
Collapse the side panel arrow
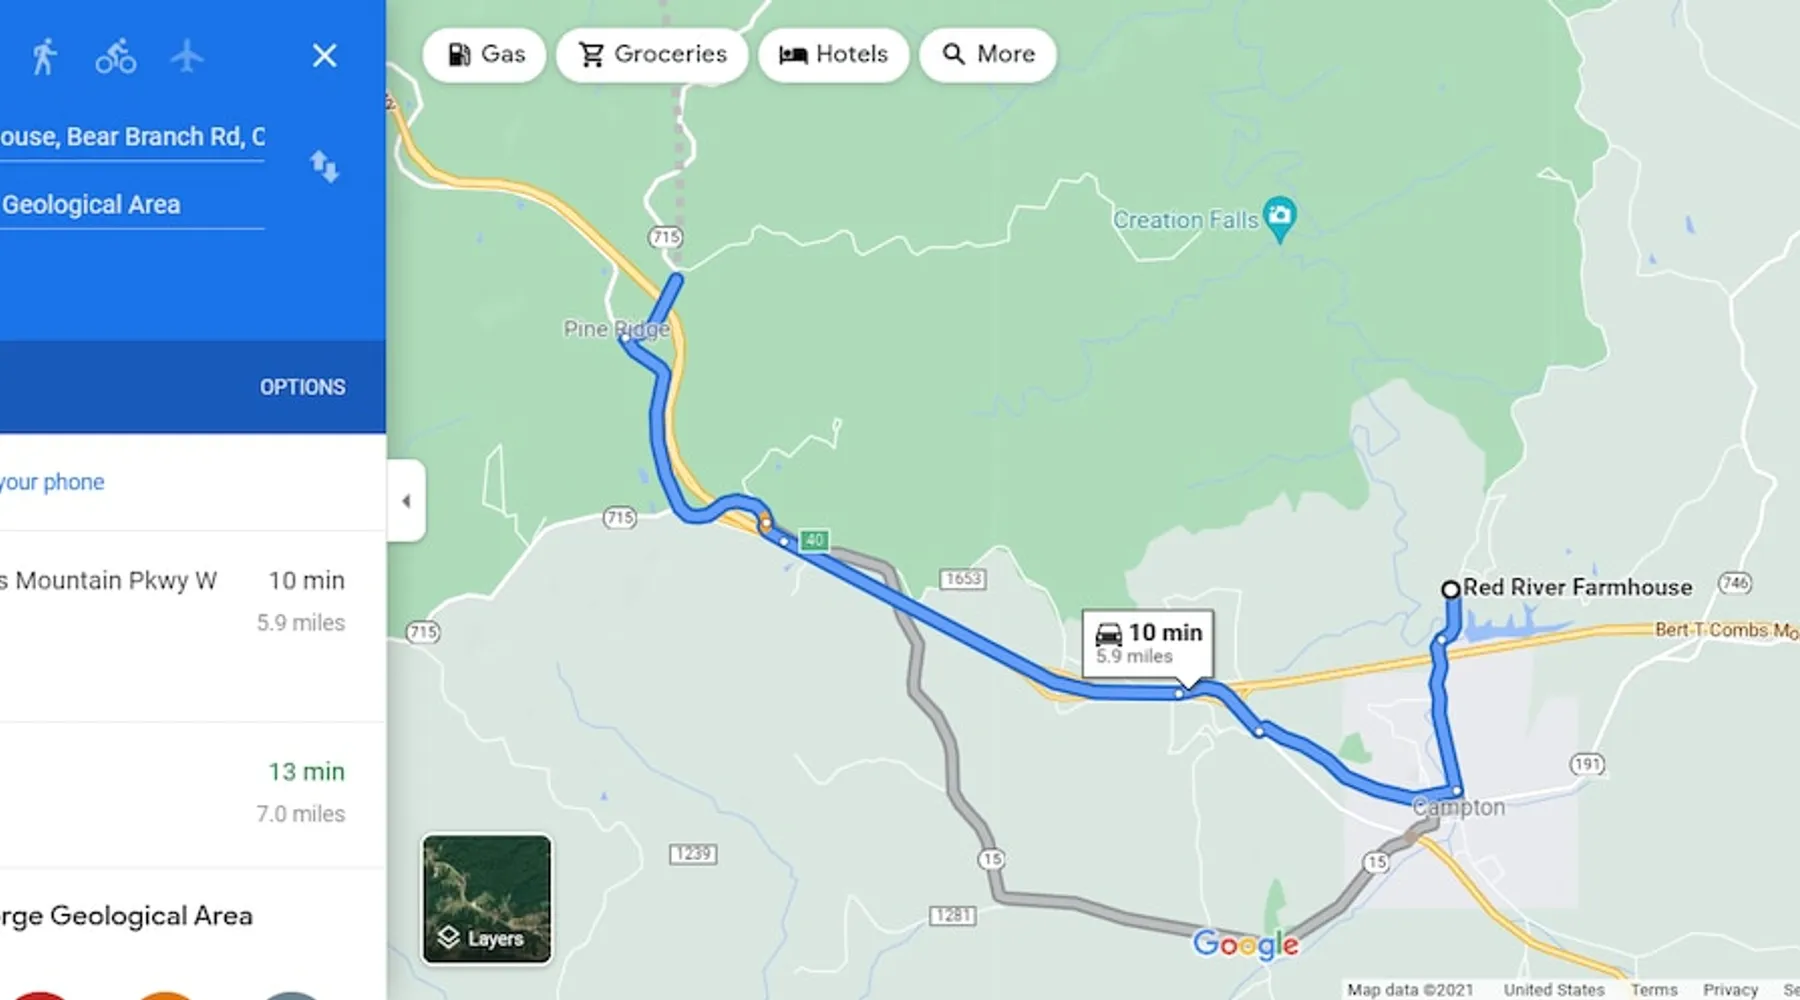coord(406,501)
